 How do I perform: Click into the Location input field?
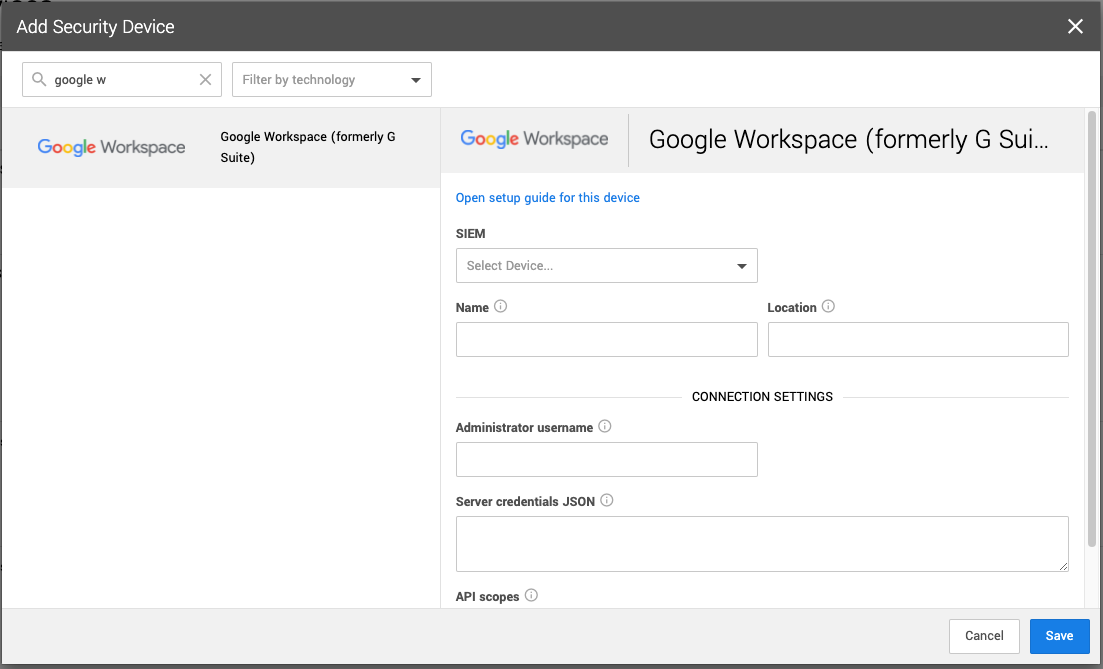tap(918, 340)
